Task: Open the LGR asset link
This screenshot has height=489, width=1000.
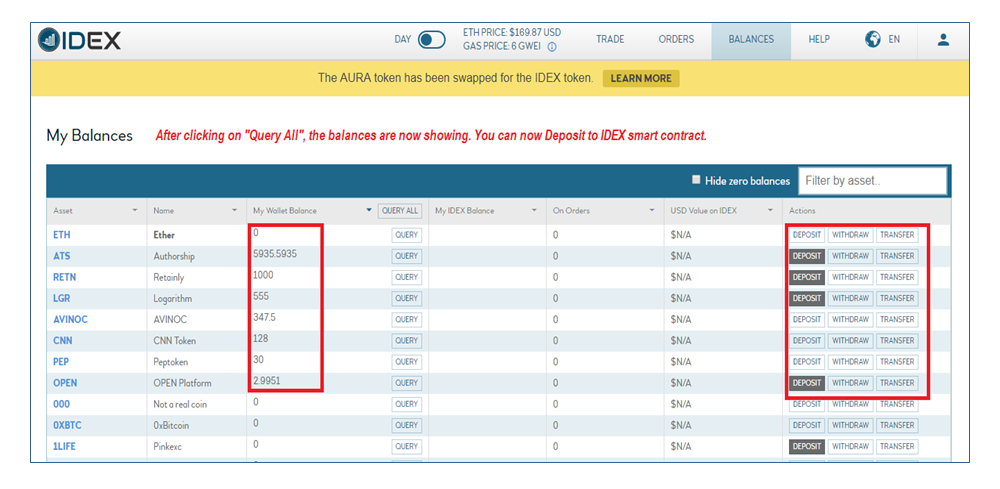Action: coord(62,298)
